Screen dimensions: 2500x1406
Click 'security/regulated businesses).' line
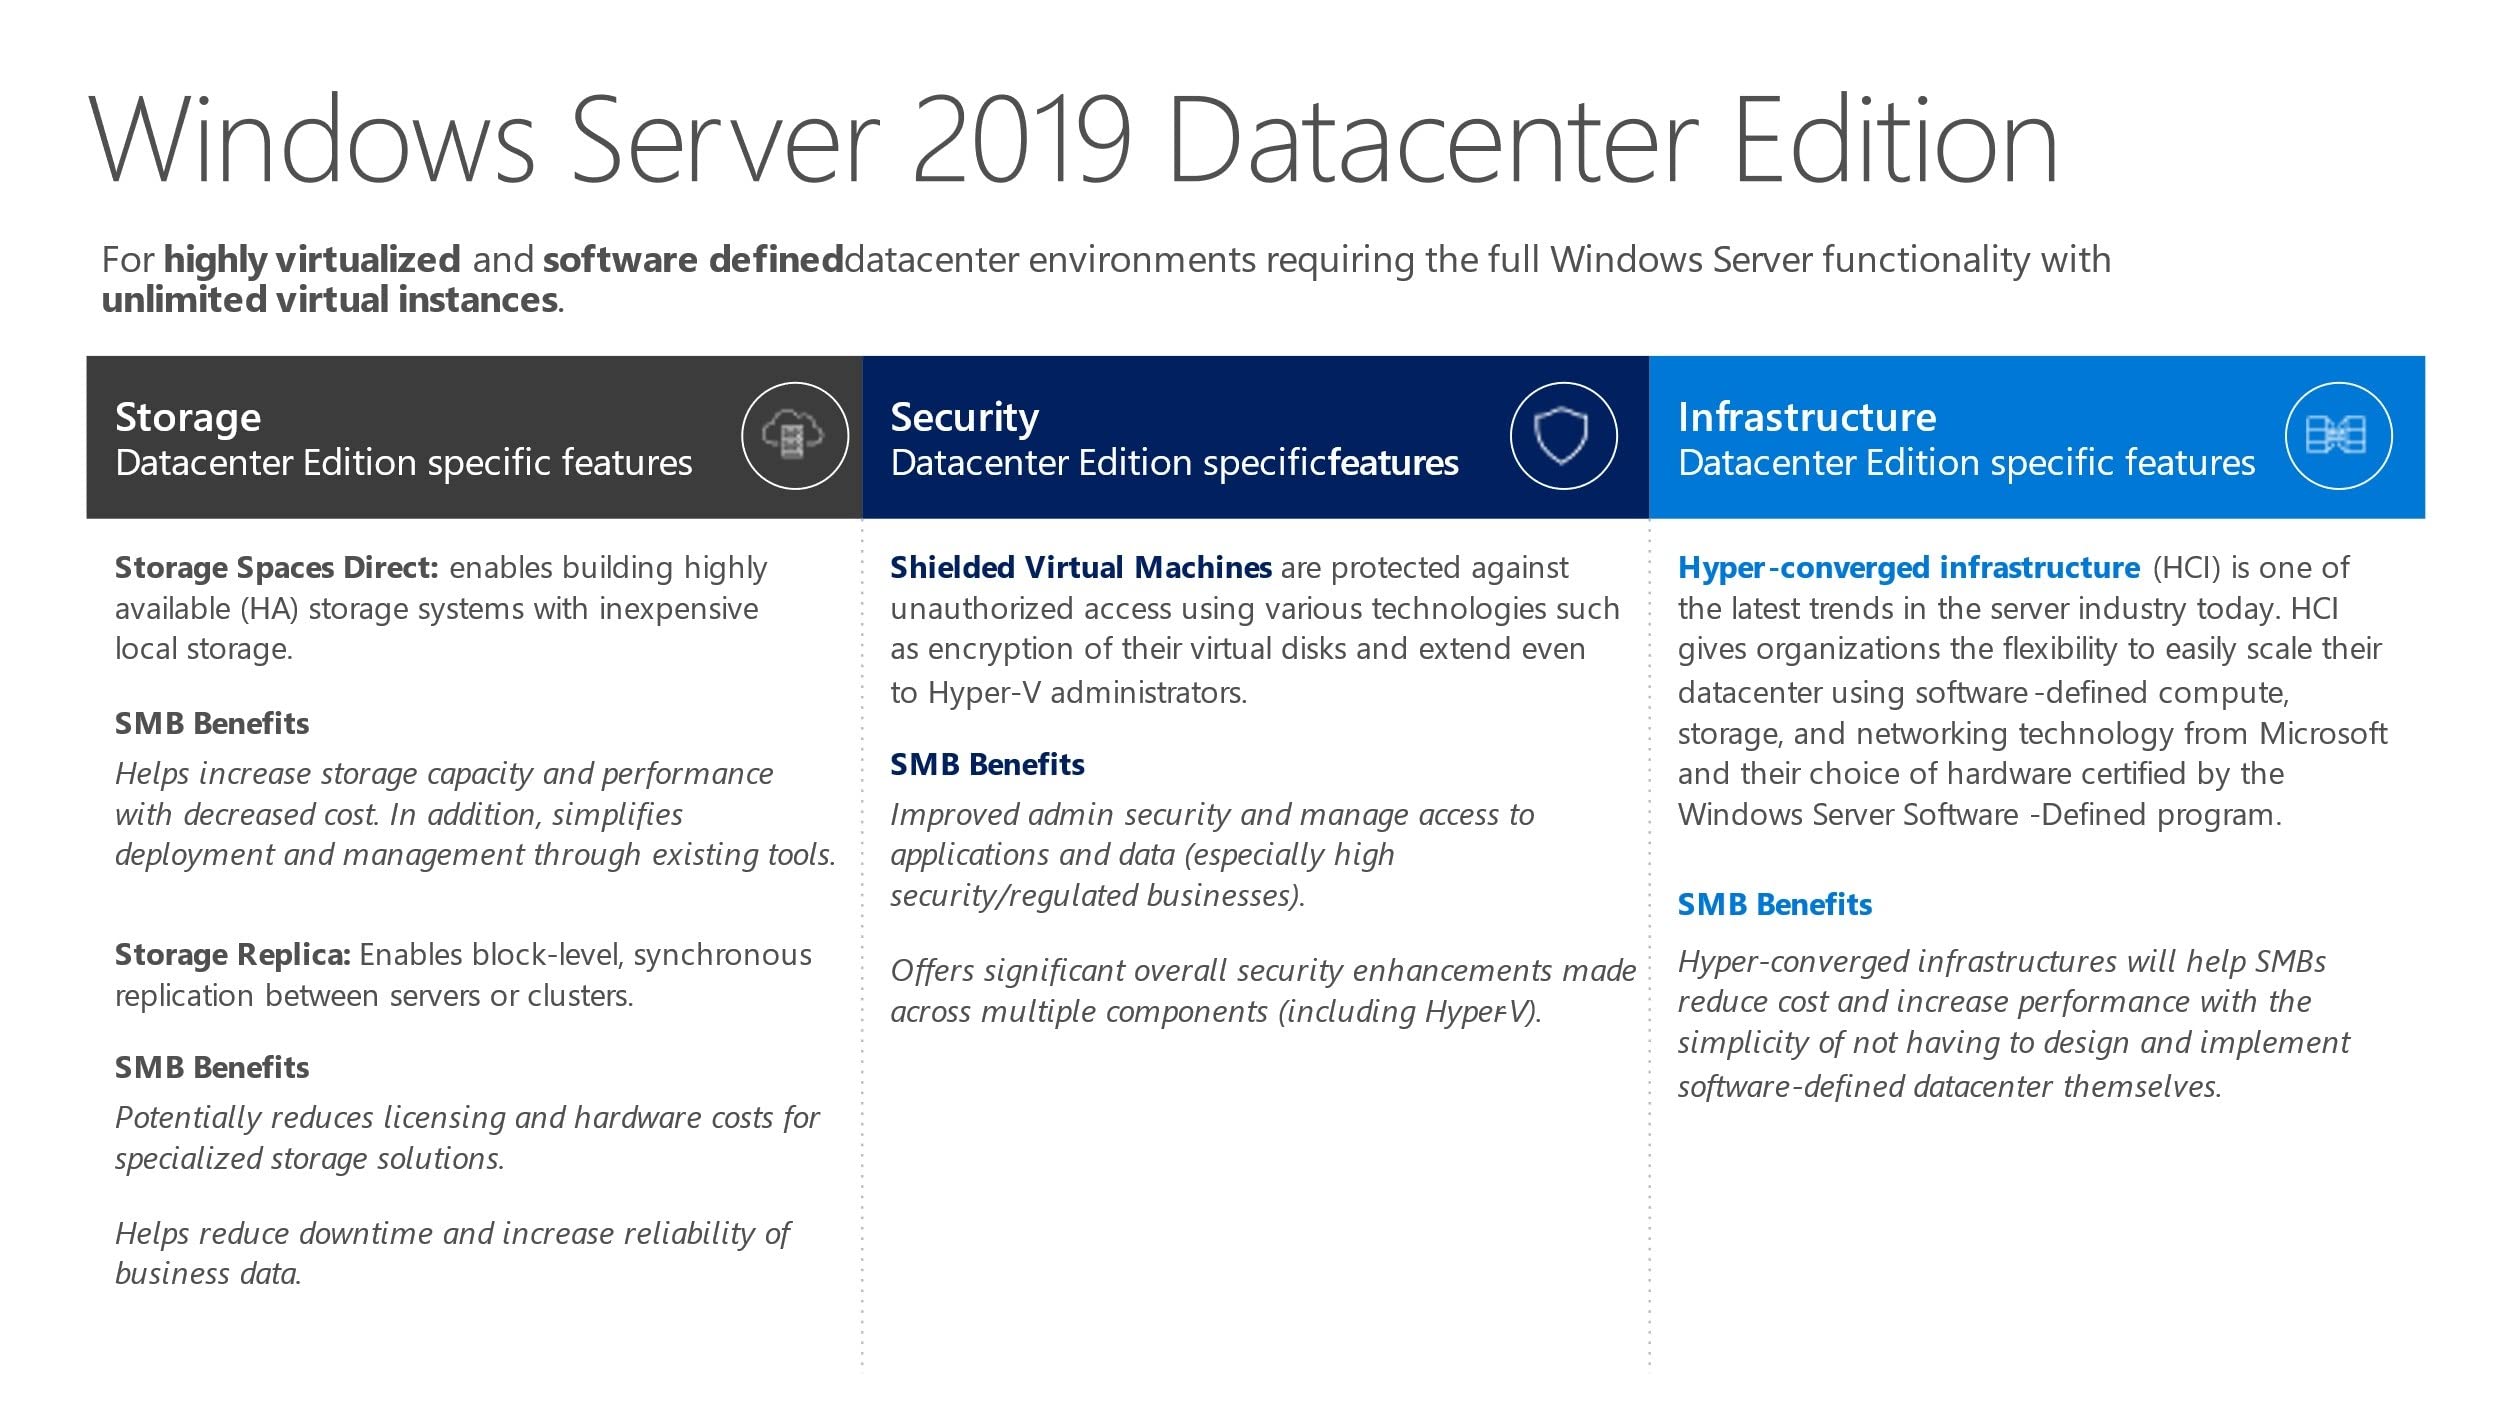pyautogui.click(x=1098, y=896)
